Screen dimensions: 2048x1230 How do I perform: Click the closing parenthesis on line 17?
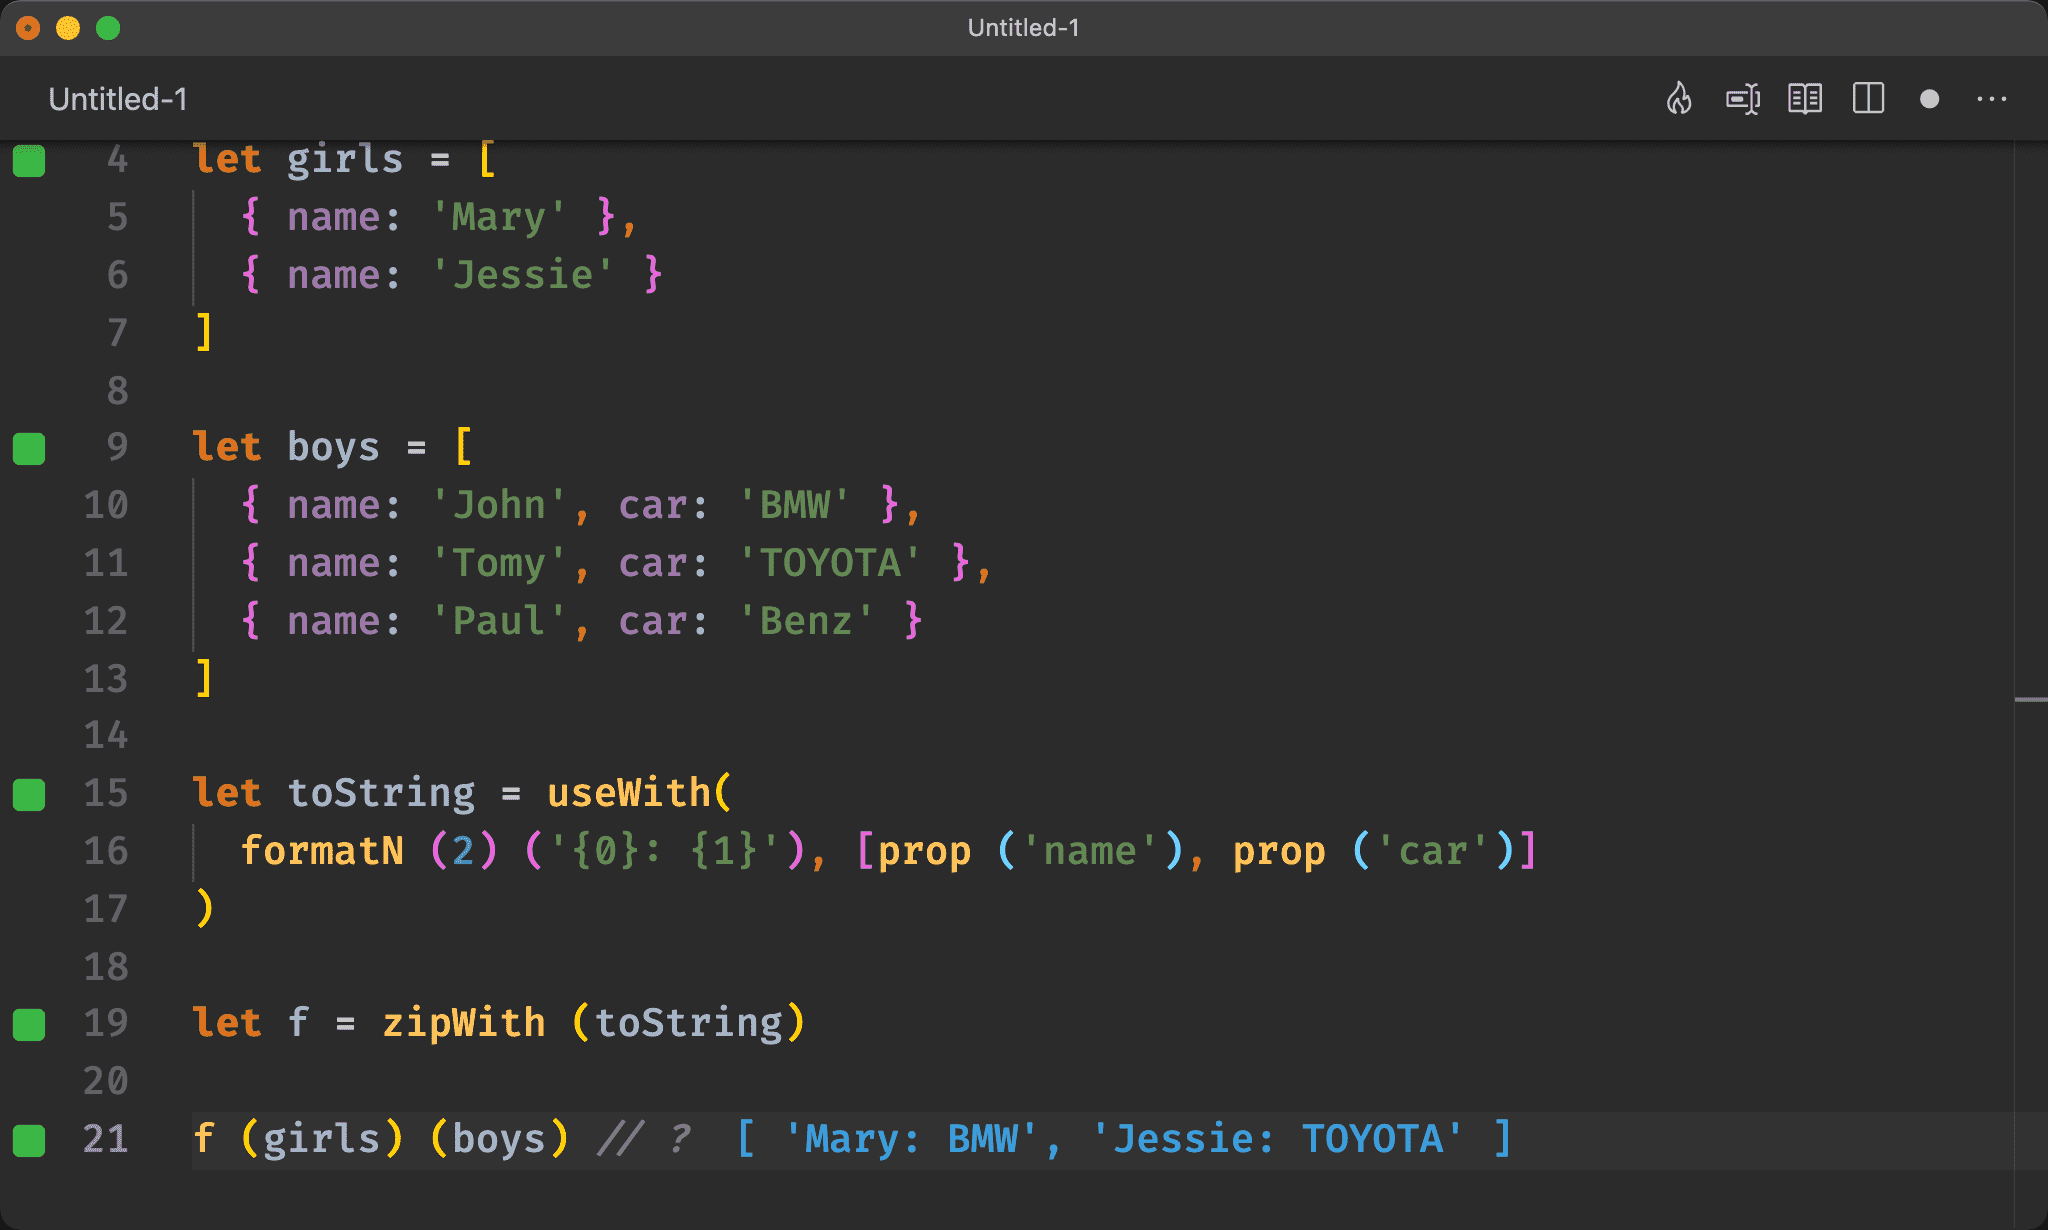tap(204, 909)
